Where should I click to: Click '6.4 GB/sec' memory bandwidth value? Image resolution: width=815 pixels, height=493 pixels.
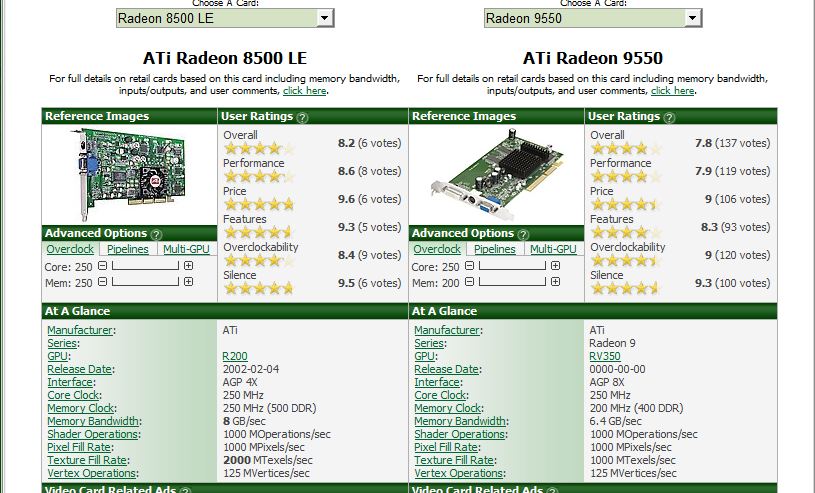coord(615,421)
